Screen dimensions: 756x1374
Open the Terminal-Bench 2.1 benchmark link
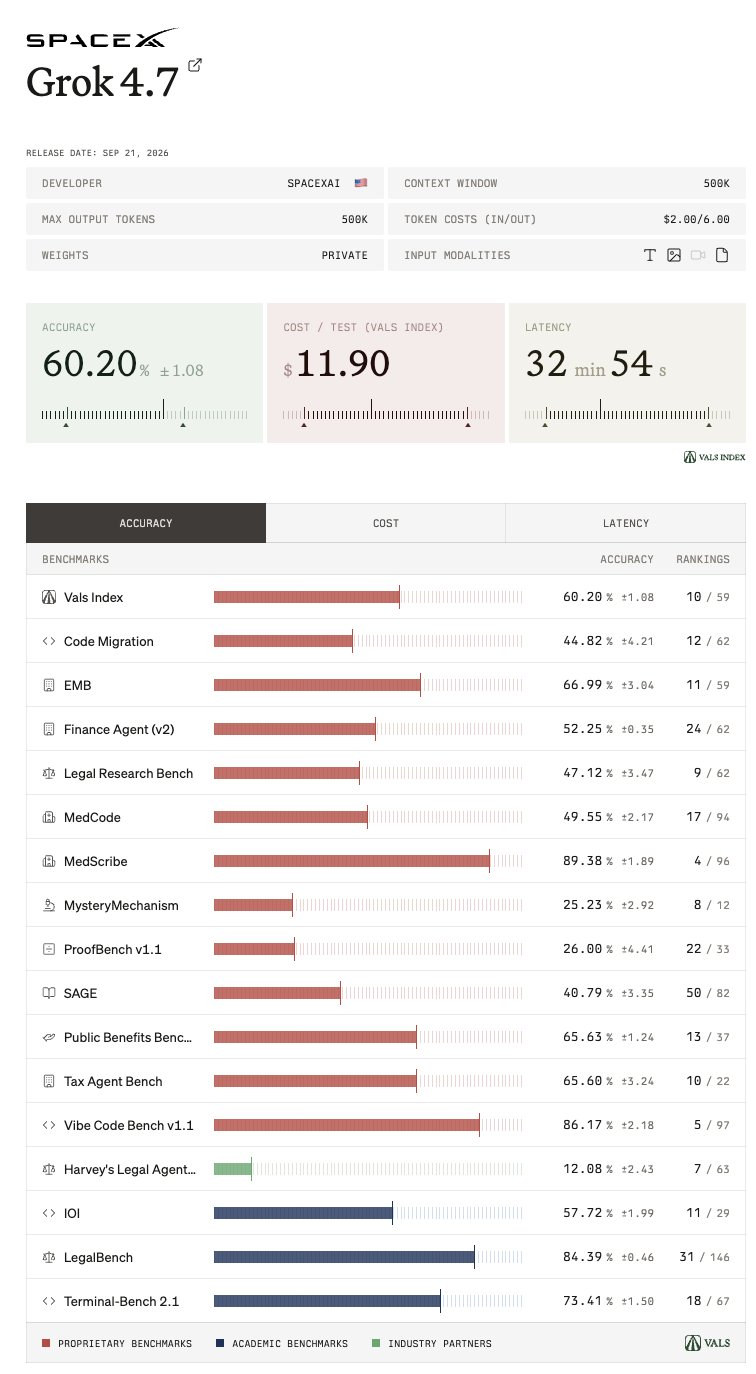(x=122, y=1301)
